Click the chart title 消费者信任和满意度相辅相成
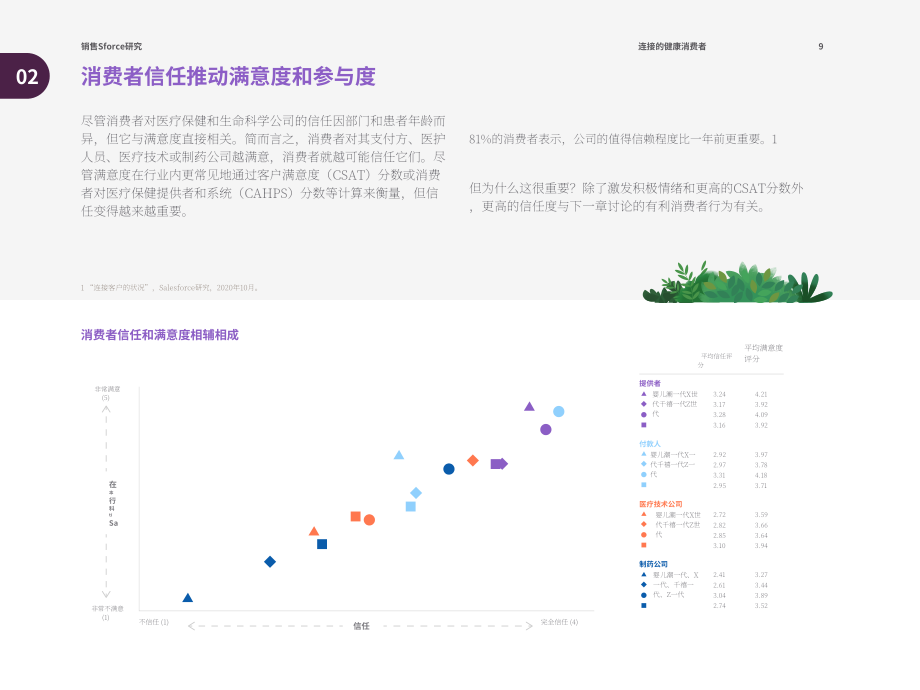 [x=160, y=335]
